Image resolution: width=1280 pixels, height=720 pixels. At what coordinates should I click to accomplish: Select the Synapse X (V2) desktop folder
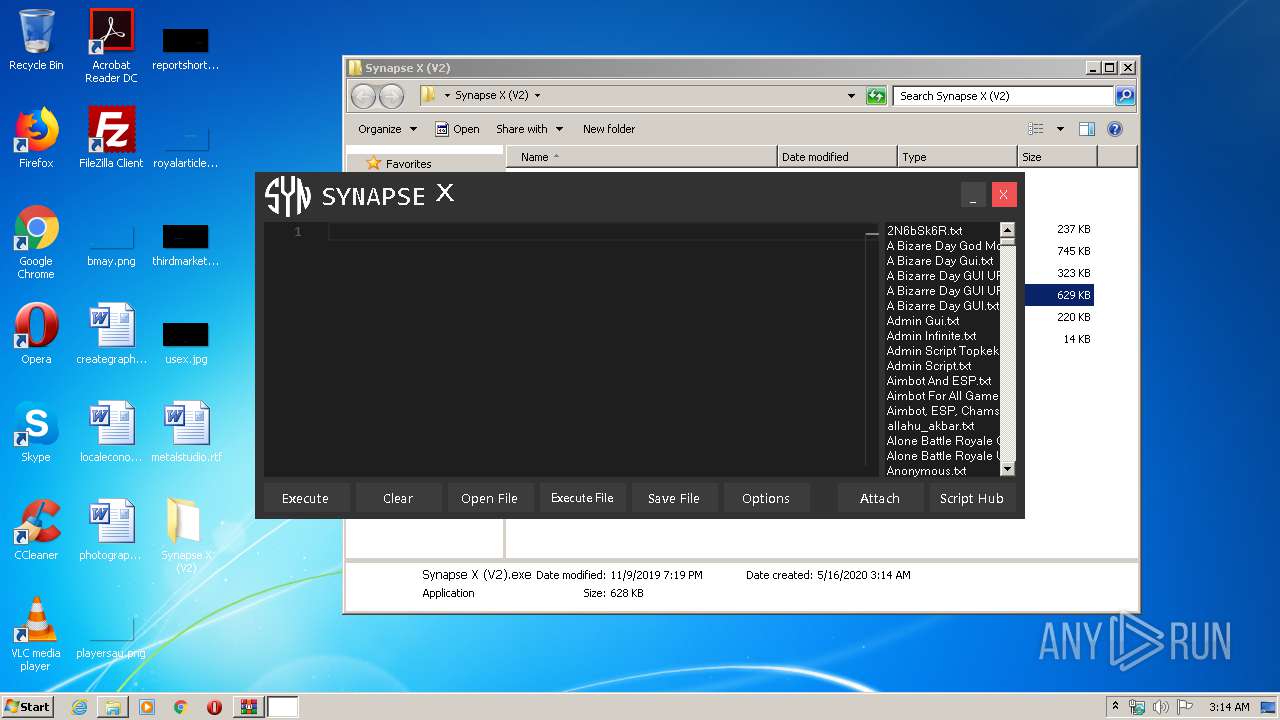pyautogui.click(x=186, y=535)
